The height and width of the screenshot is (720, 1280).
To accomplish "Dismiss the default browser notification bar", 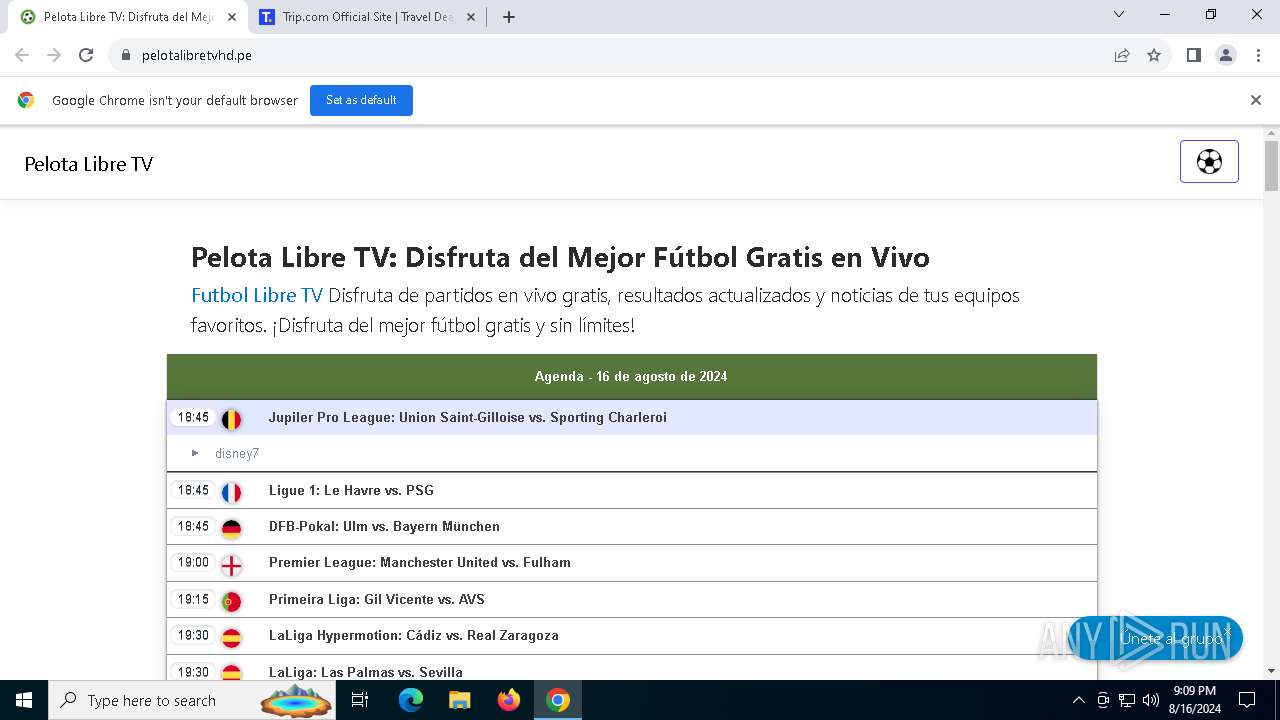I will [1256, 100].
